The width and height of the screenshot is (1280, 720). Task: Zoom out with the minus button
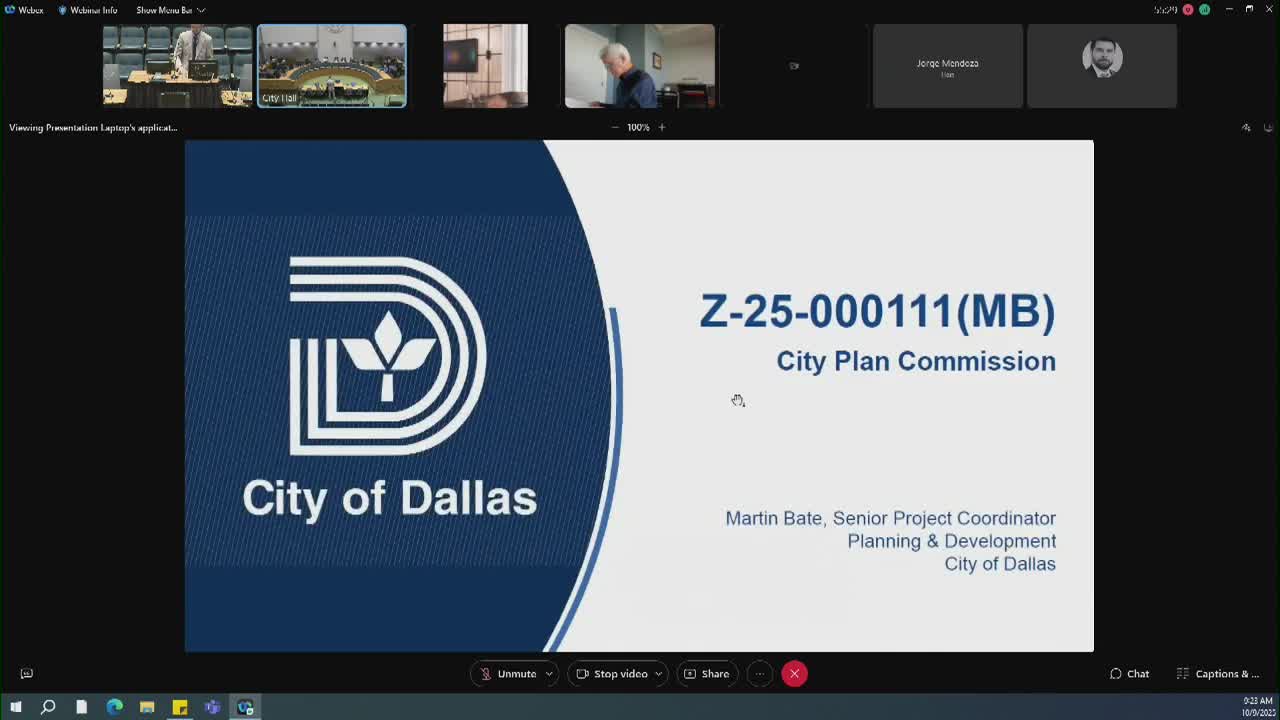[614, 127]
